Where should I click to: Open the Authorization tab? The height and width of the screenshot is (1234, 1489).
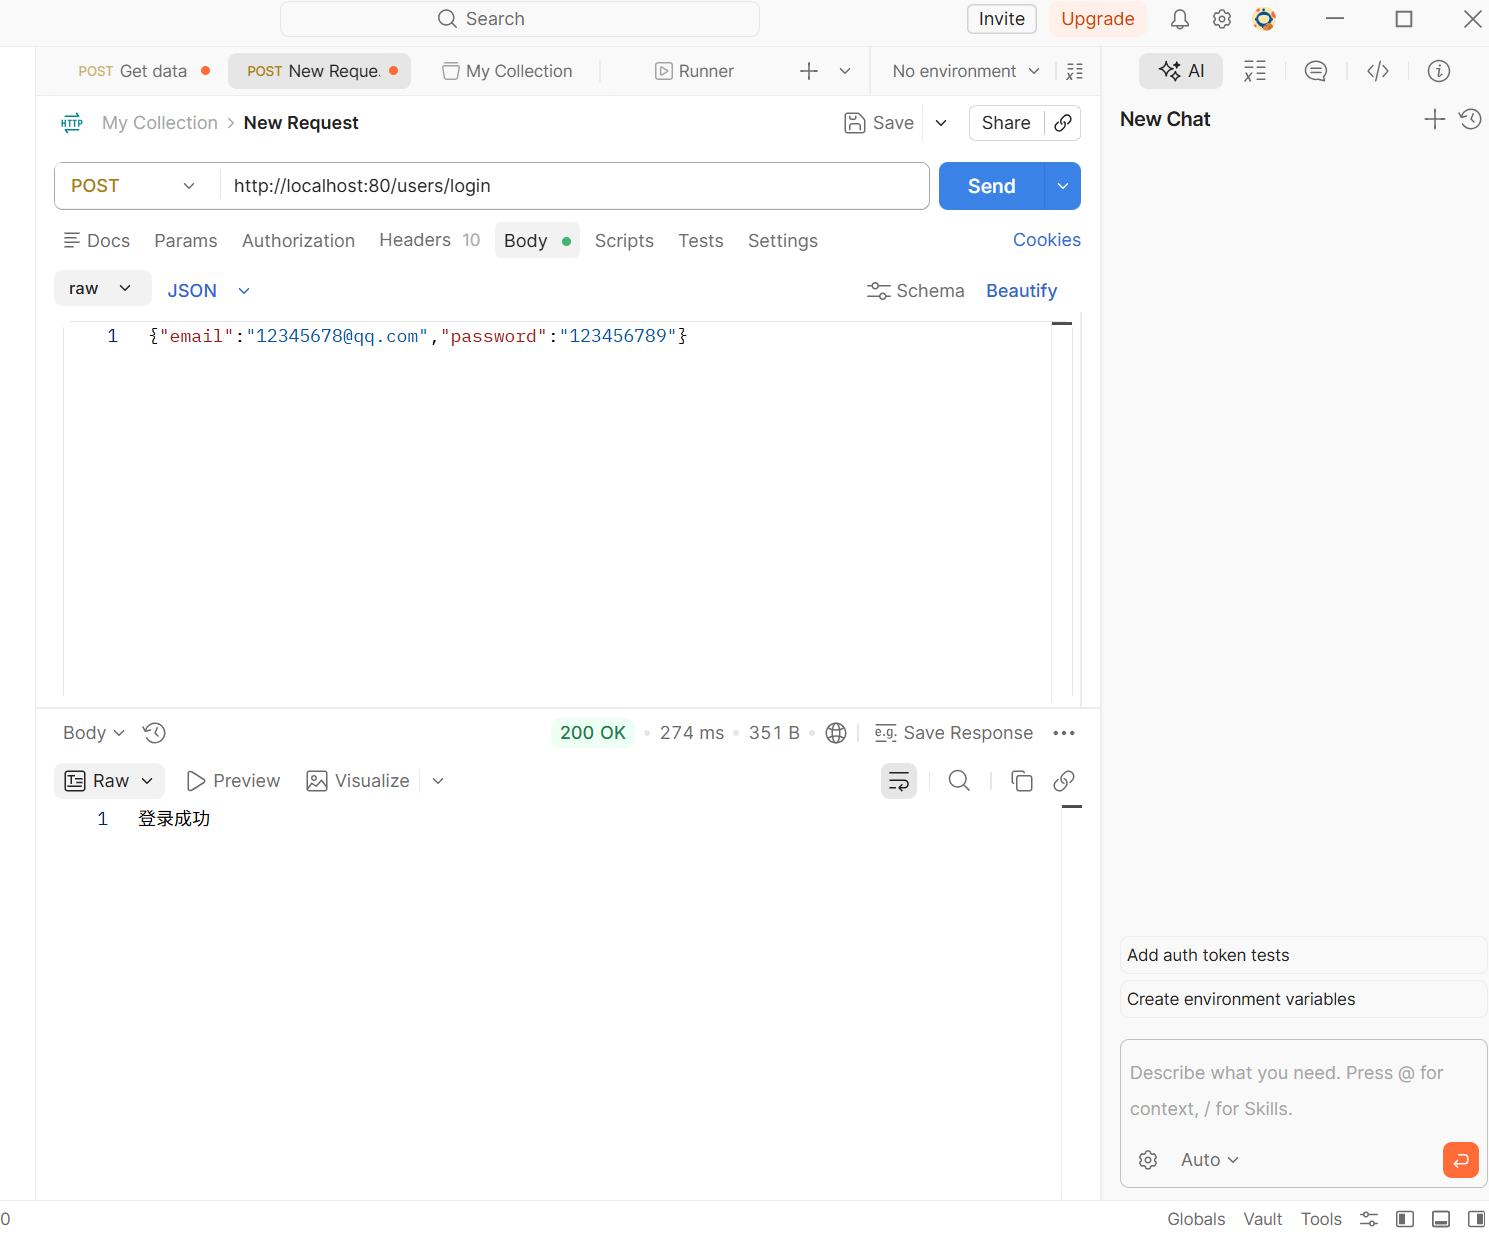pyautogui.click(x=298, y=241)
